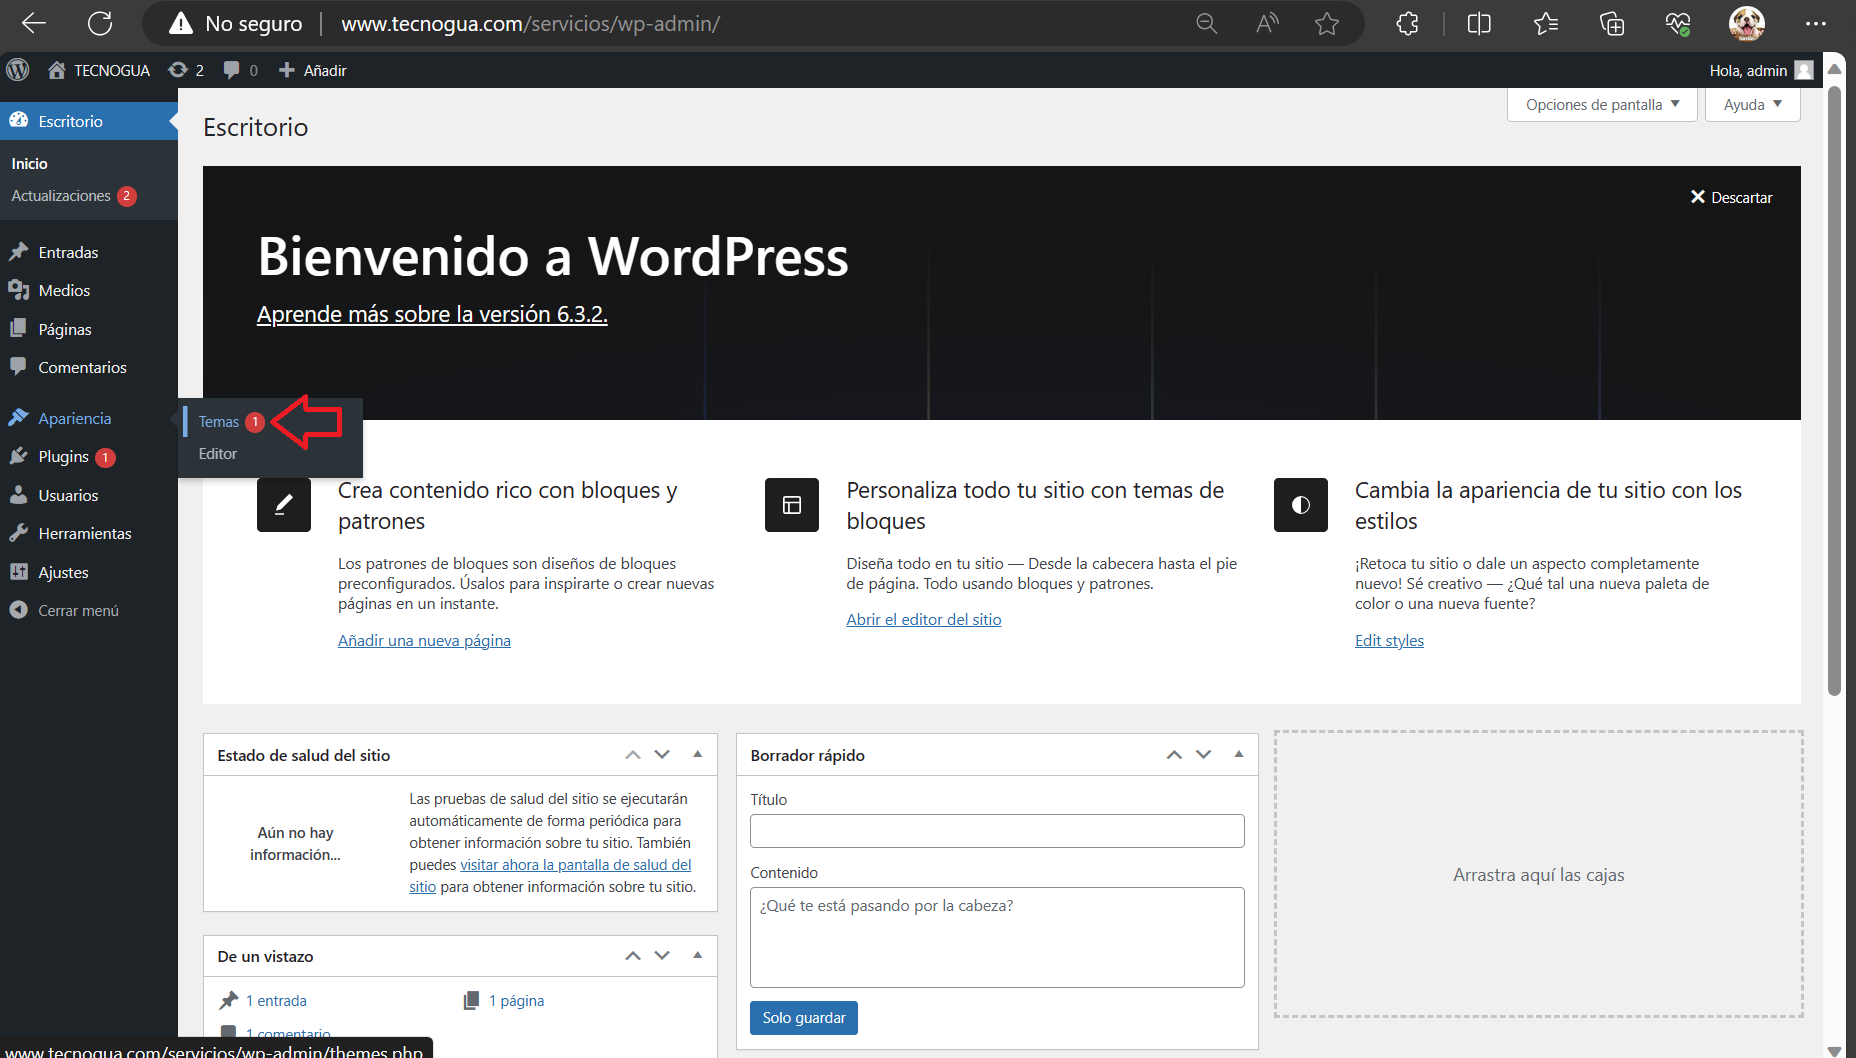The width and height of the screenshot is (1856, 1058).
Task: Click Abrir el editor del sitio link
Action: click(924, 620)
